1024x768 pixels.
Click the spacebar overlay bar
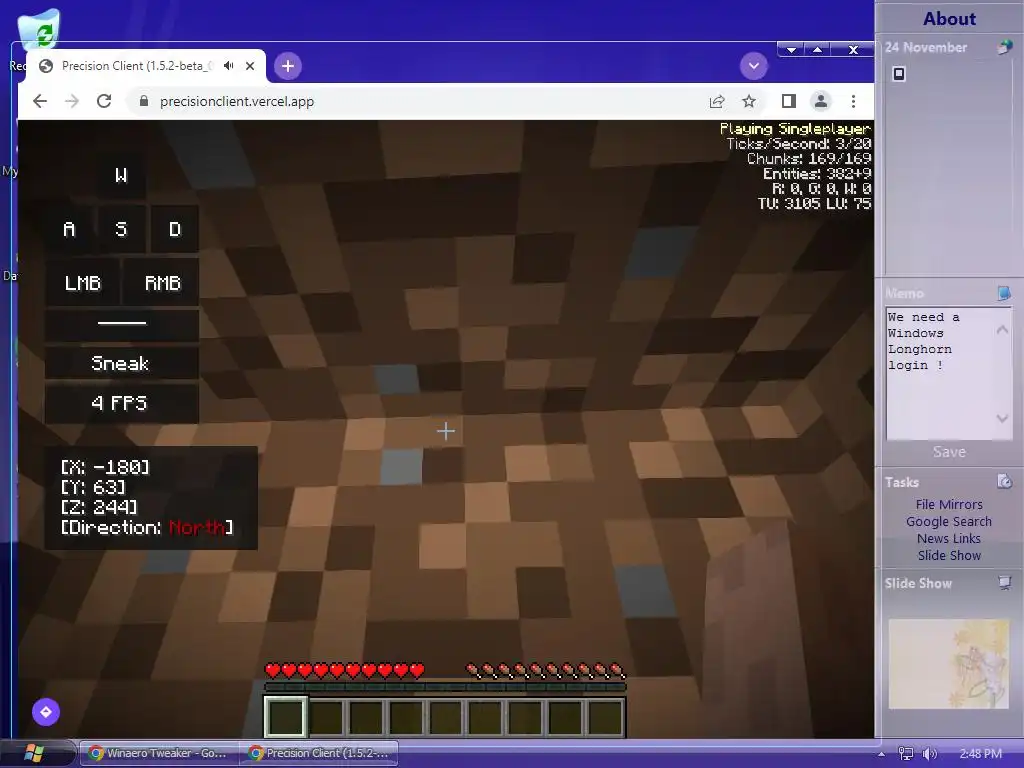pyautogui.click(x=121, y=324)
